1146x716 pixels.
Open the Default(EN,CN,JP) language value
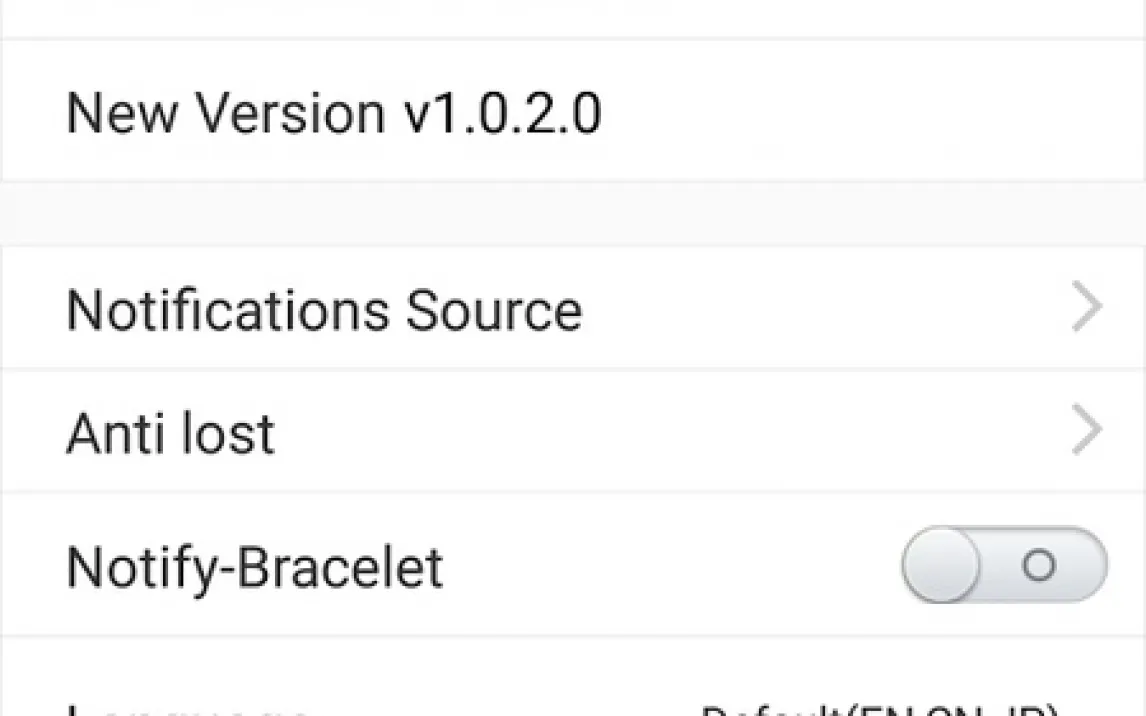tap(880, 710)
